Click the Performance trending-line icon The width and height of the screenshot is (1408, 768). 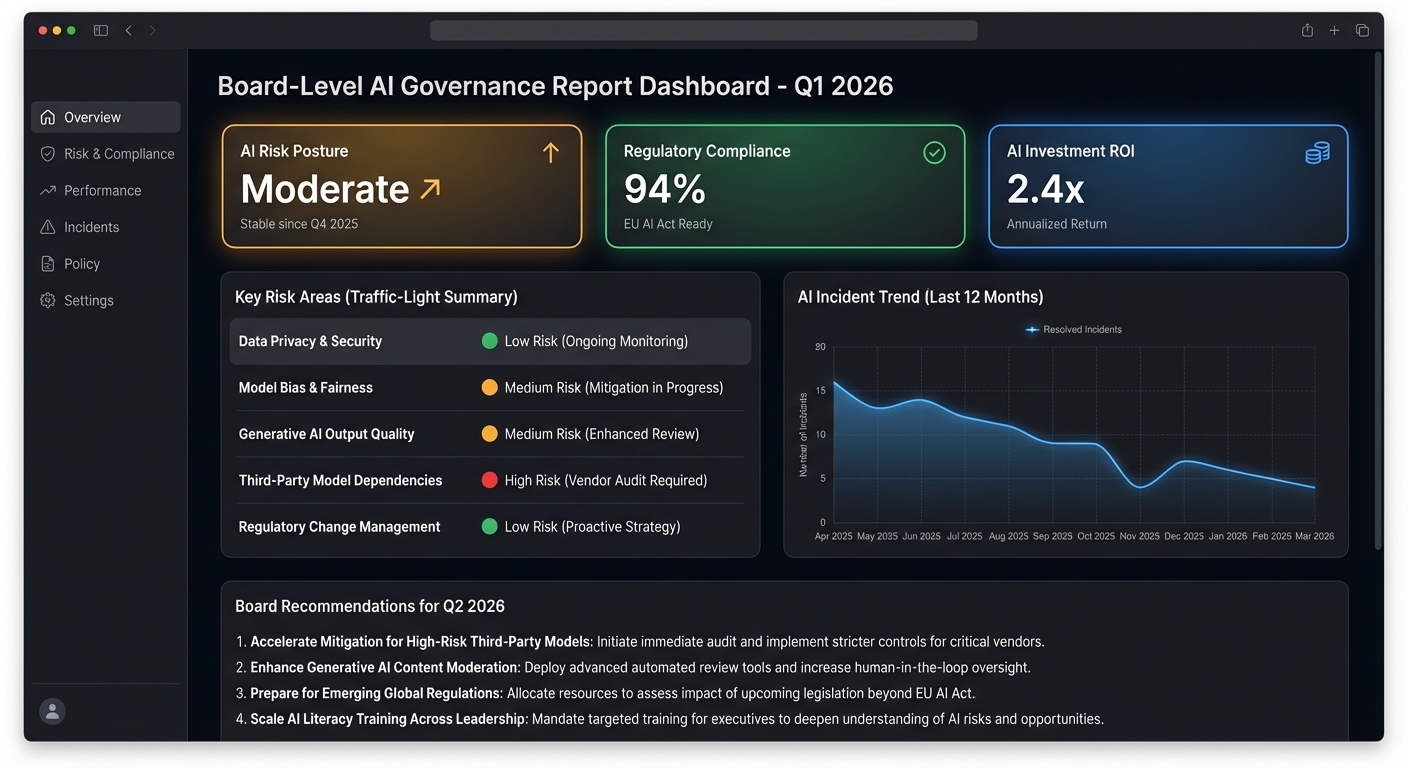[47, 190]
